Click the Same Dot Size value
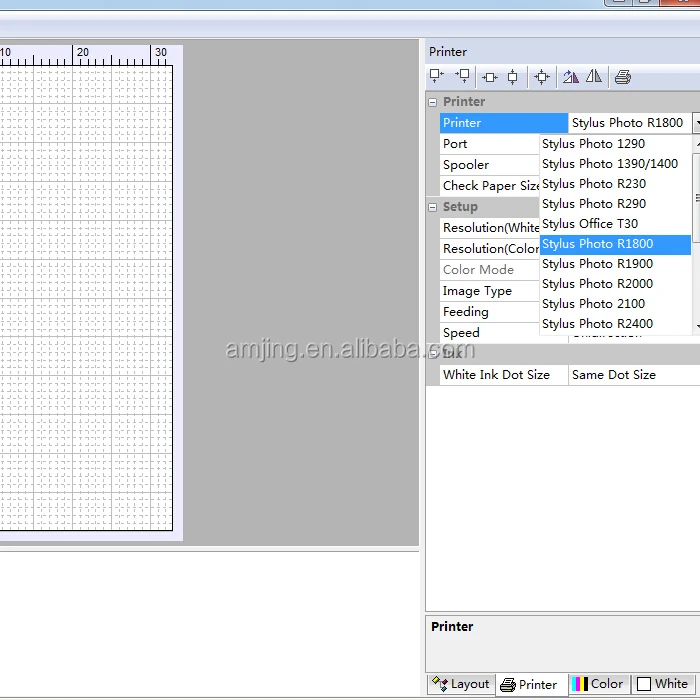Image resolution: width=700 pixels, height=700 pixels. point(634,375)
